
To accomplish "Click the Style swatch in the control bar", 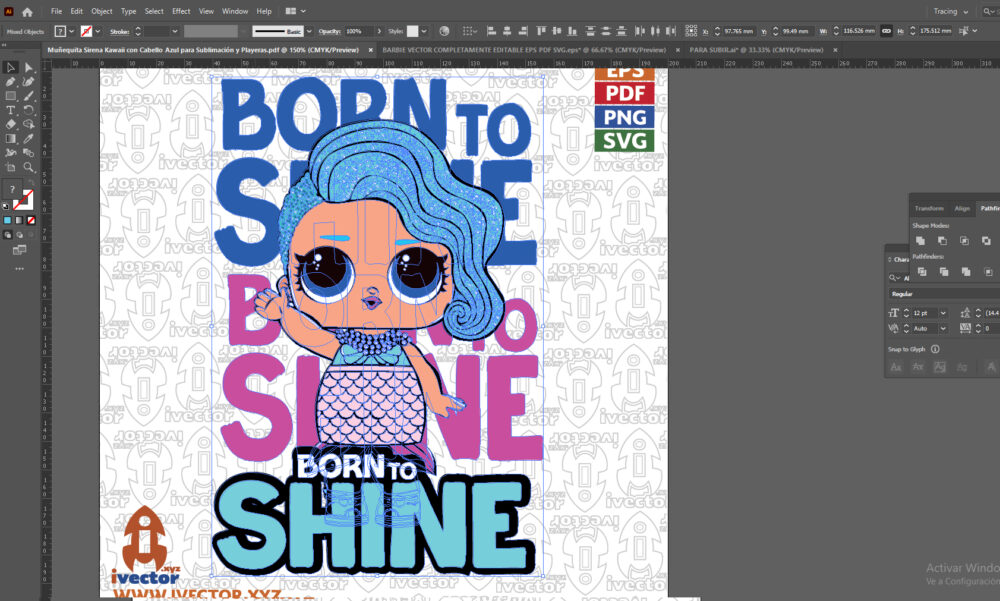I will point(413,31).
